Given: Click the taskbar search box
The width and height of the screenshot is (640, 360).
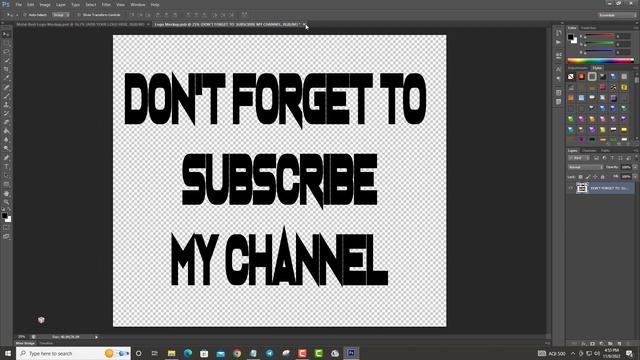Looking at the screenshot, I should tap(73, 353).
